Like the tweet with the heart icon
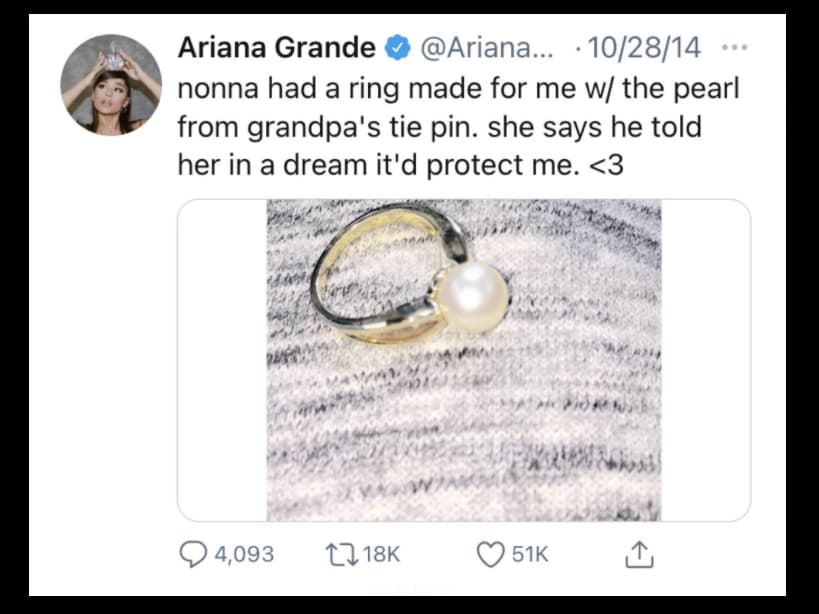The width and height of the screenshot is (819, 614). [492, 554]
